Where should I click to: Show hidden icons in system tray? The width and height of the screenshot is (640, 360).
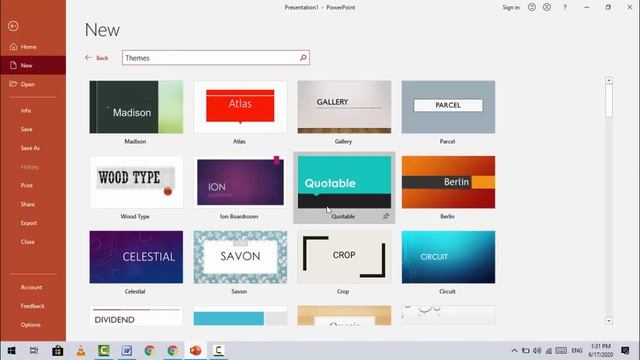[514, 351]
